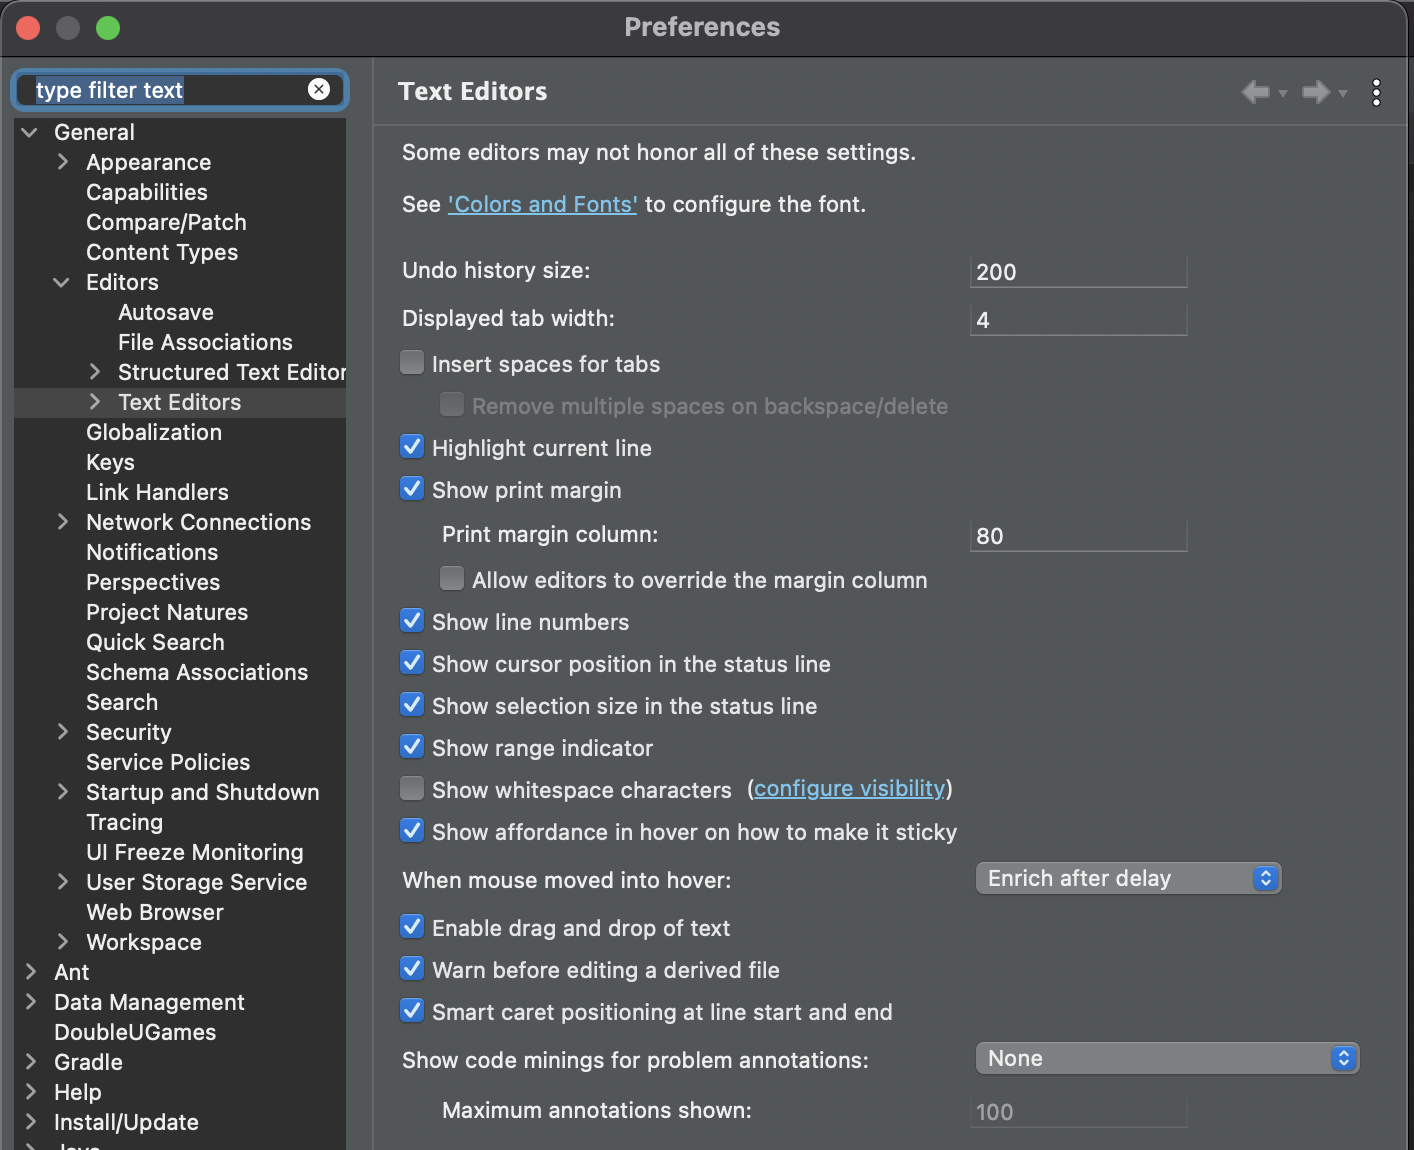Select UI Freeze Monitoring item
This screenshot has width=1414, height=1150.
[x=195, y=852]
